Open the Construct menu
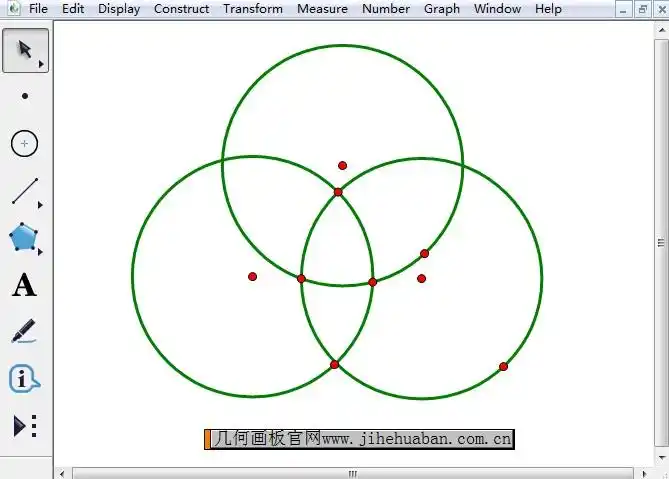Viewport: 669px width, 479px height. point(181,9)
